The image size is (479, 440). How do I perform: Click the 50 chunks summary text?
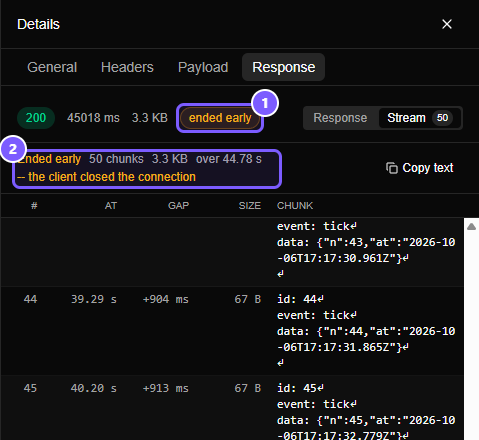pos(116,159)
